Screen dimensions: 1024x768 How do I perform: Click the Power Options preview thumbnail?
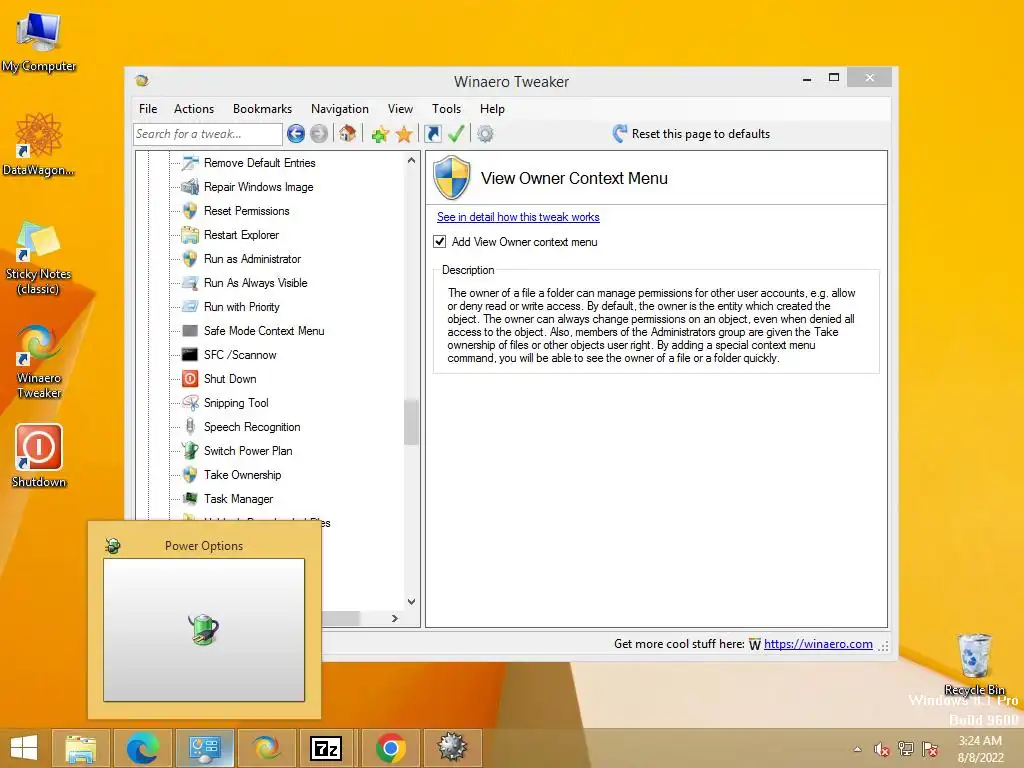204,630
